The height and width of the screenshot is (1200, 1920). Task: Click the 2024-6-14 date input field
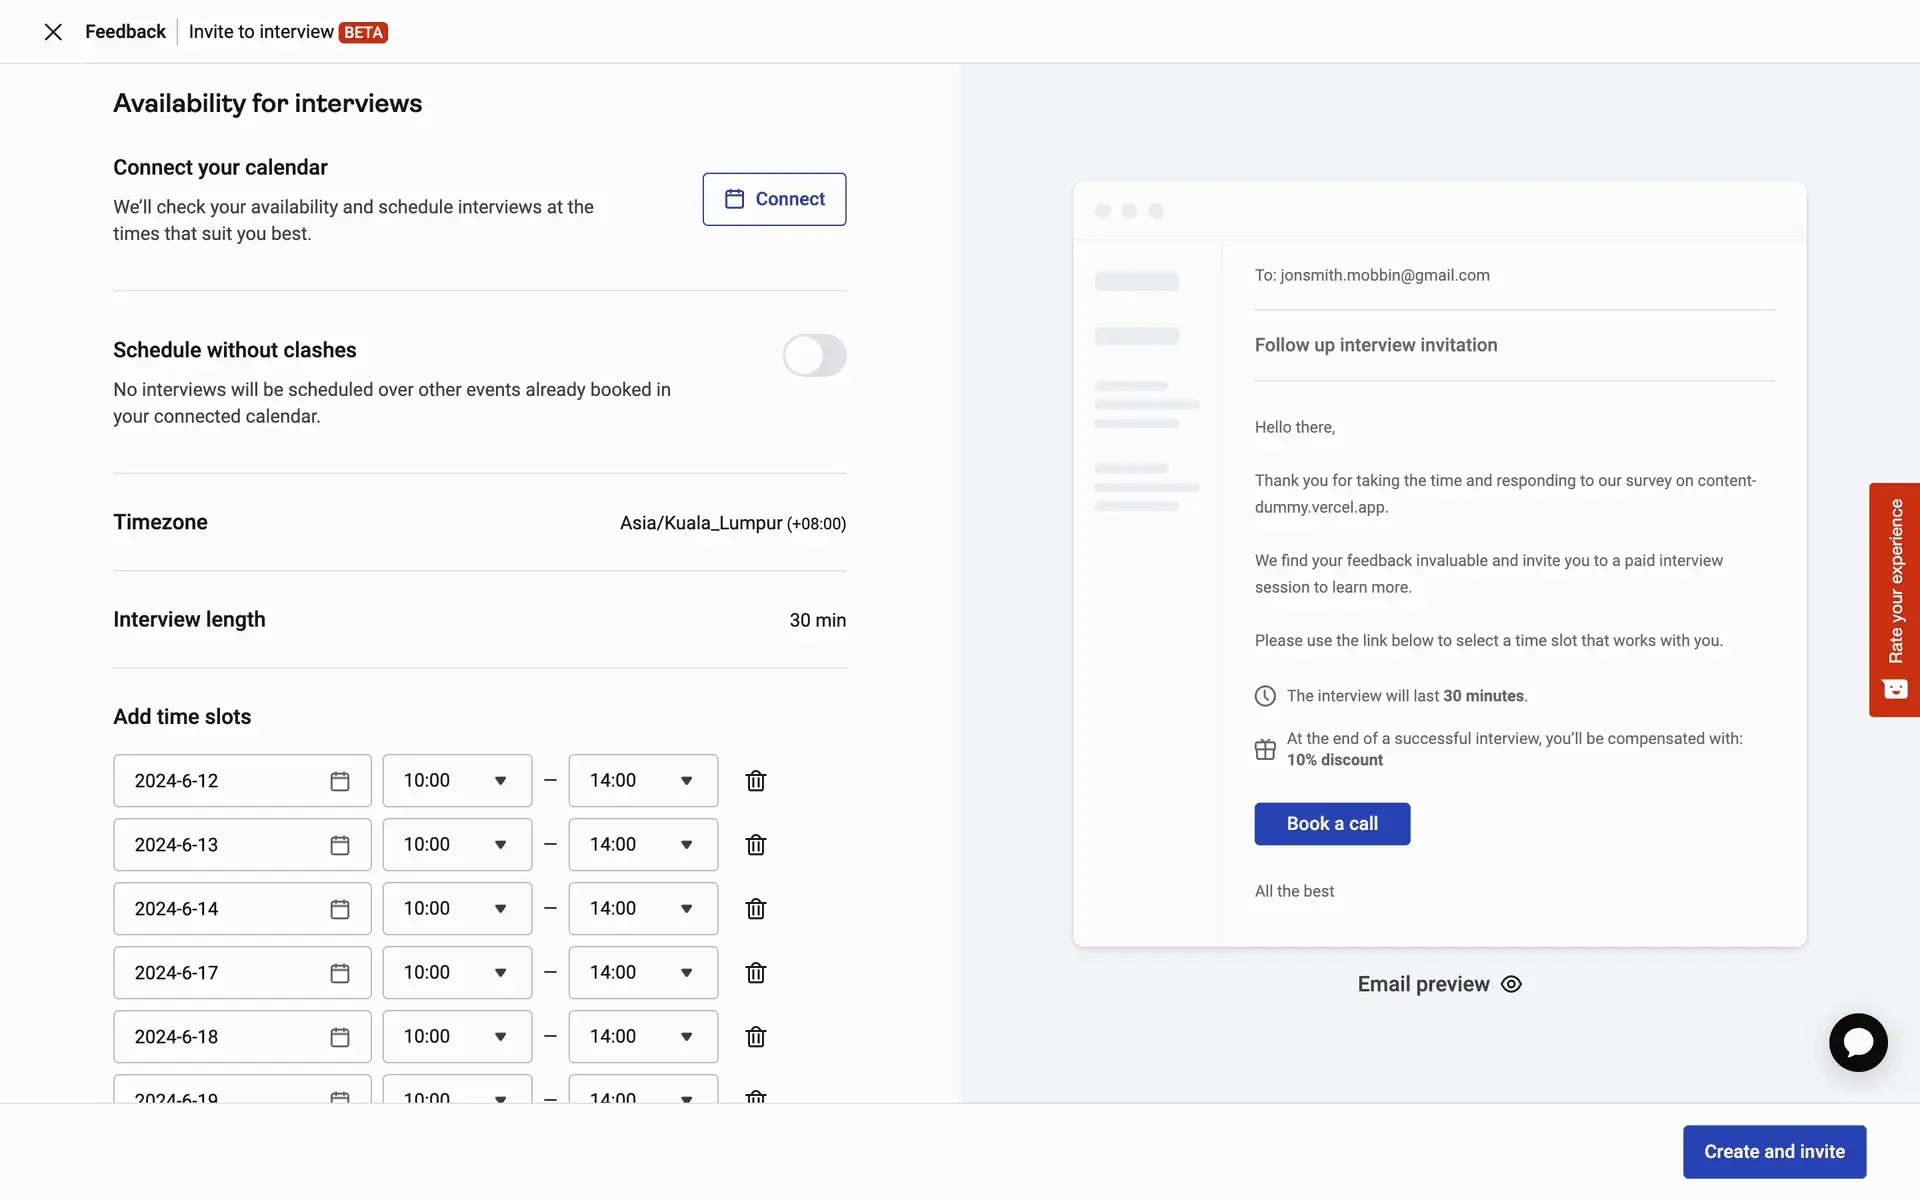point(220,909)
